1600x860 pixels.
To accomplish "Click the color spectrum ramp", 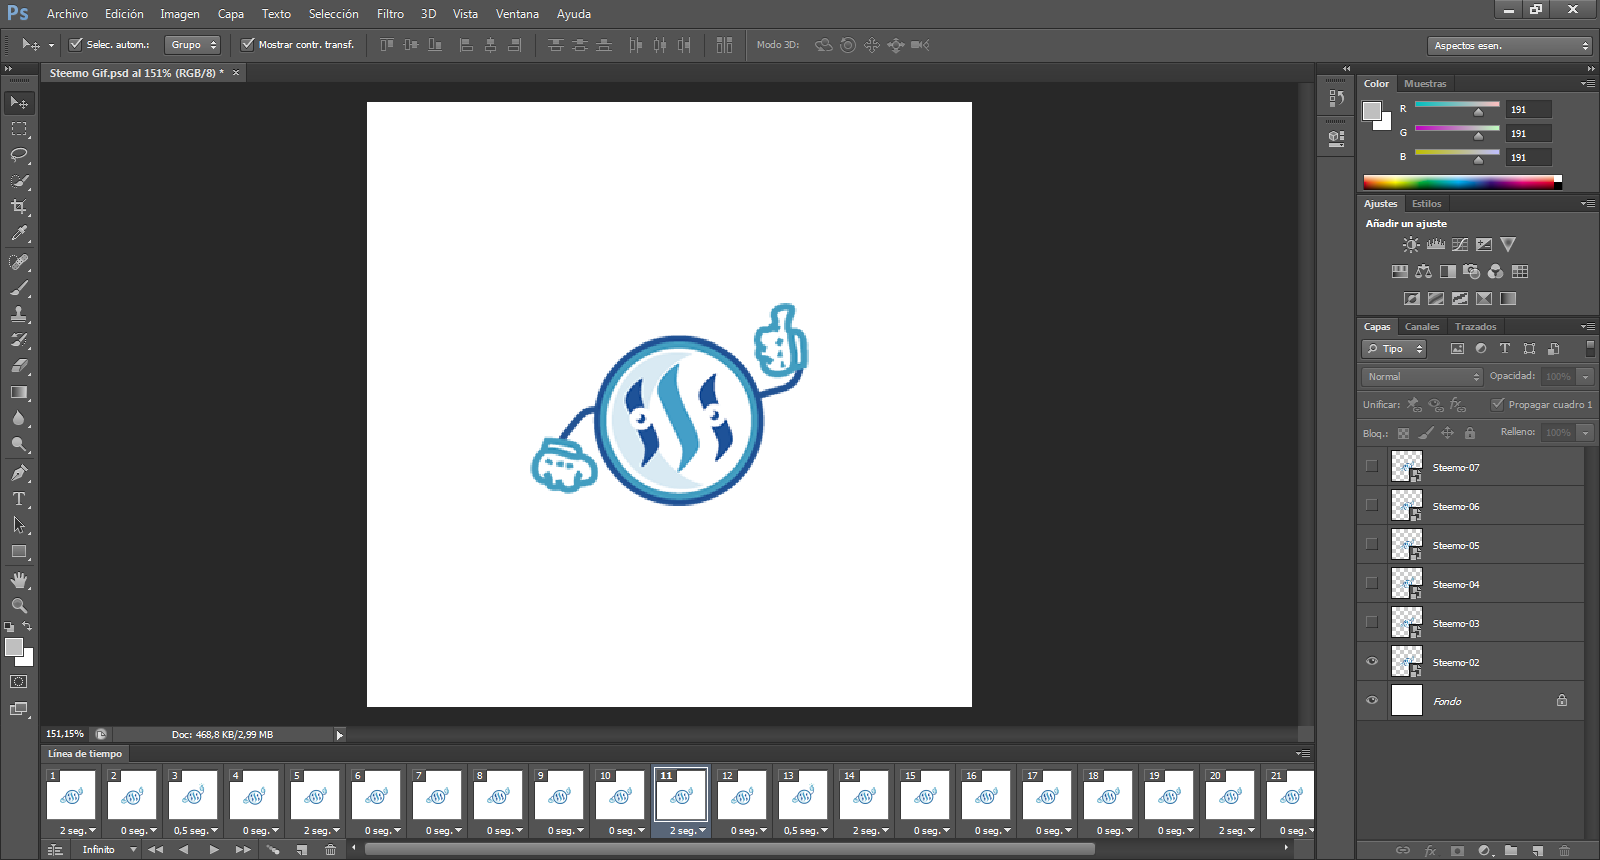I will tap(1460, 182).
